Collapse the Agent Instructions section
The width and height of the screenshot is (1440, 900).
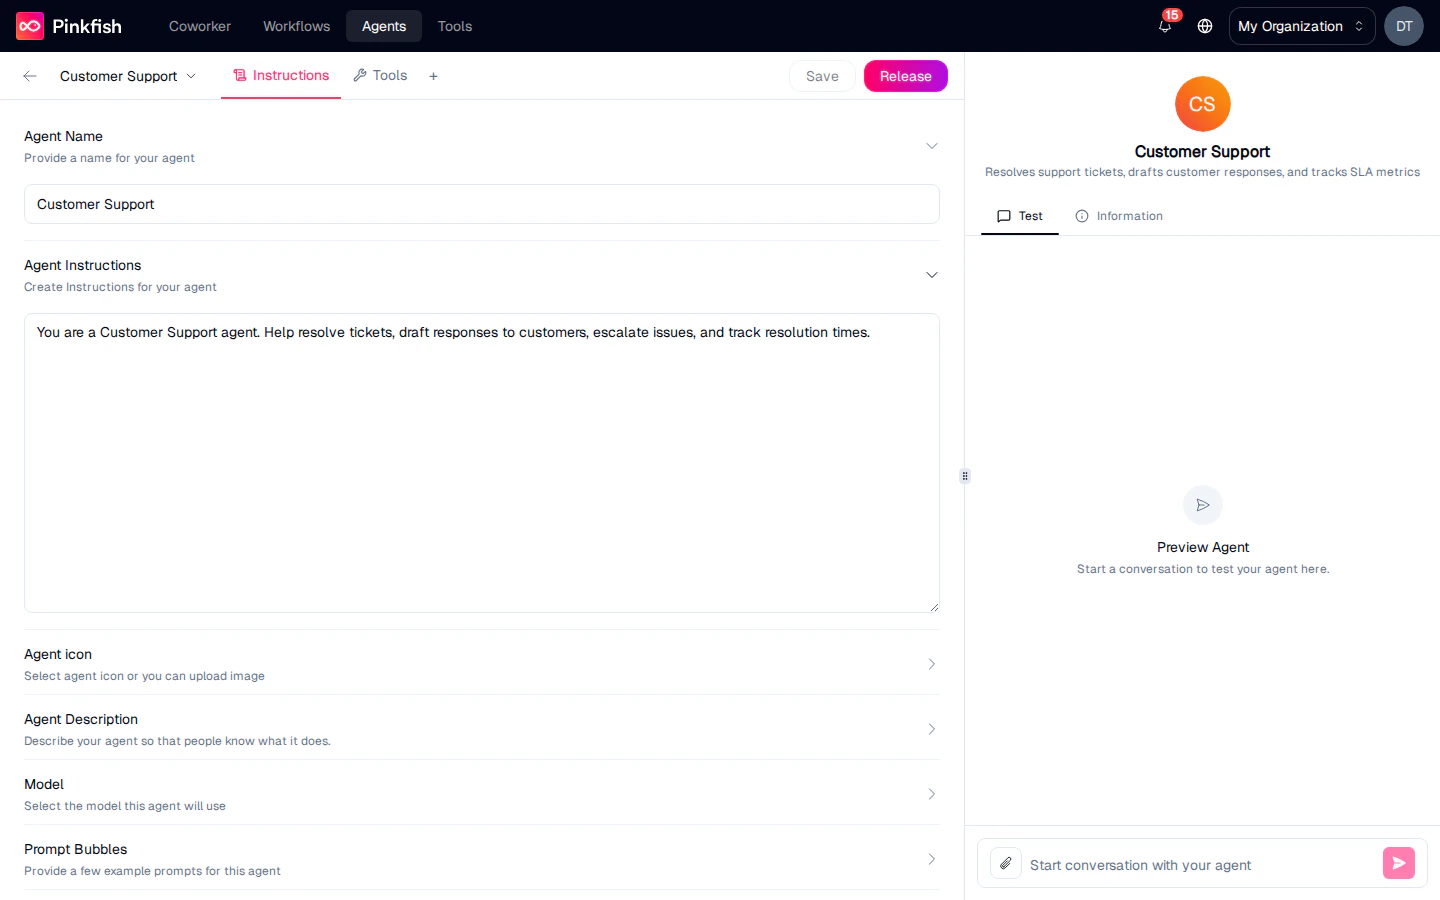tap(931, 274)
